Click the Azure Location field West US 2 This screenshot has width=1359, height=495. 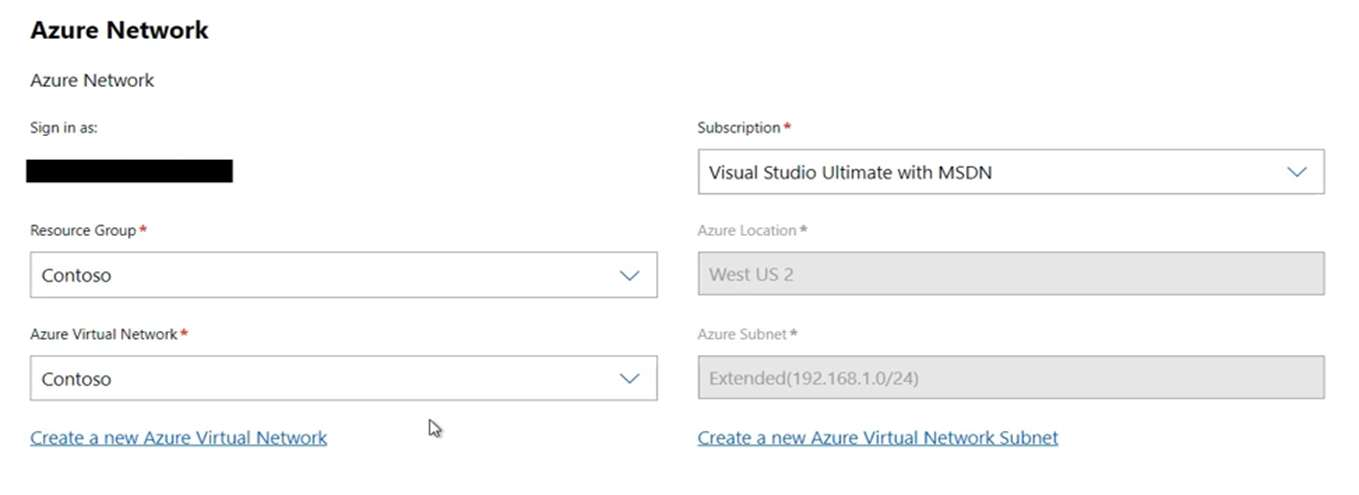[x=1010, y=274]
